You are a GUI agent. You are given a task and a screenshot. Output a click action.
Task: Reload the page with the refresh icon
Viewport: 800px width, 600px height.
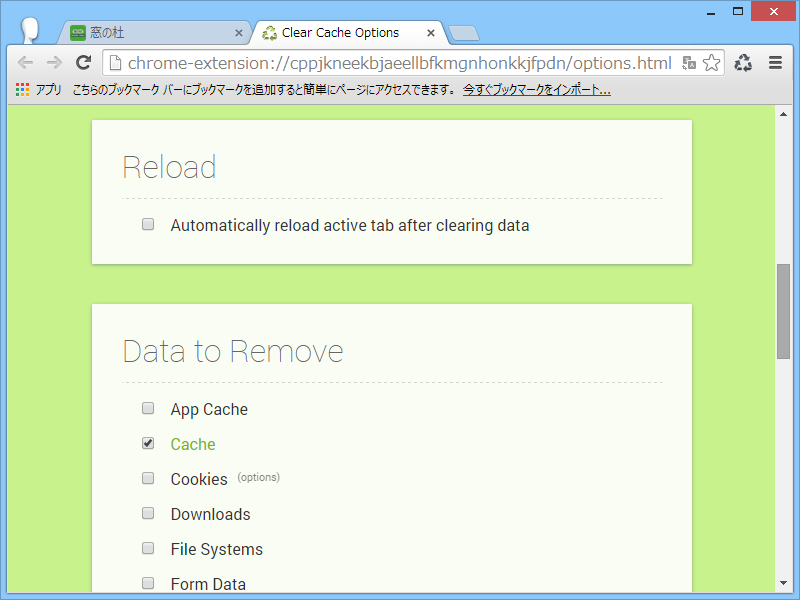(x=83, y=62)
